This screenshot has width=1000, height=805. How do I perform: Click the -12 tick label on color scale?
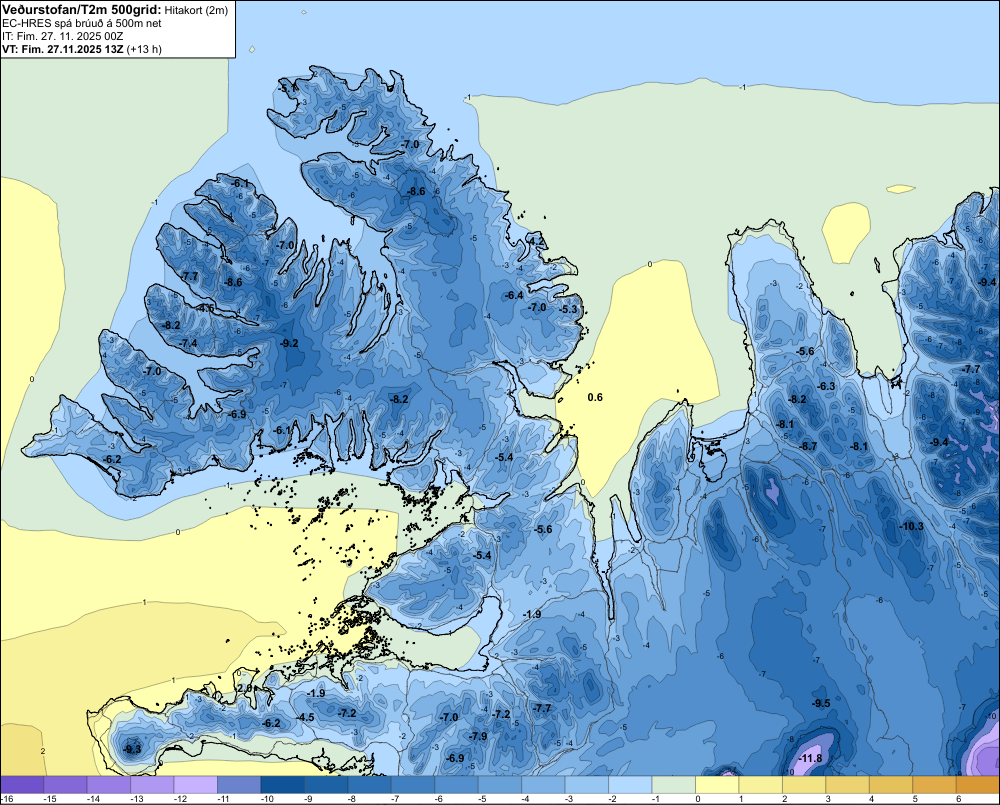180,799
